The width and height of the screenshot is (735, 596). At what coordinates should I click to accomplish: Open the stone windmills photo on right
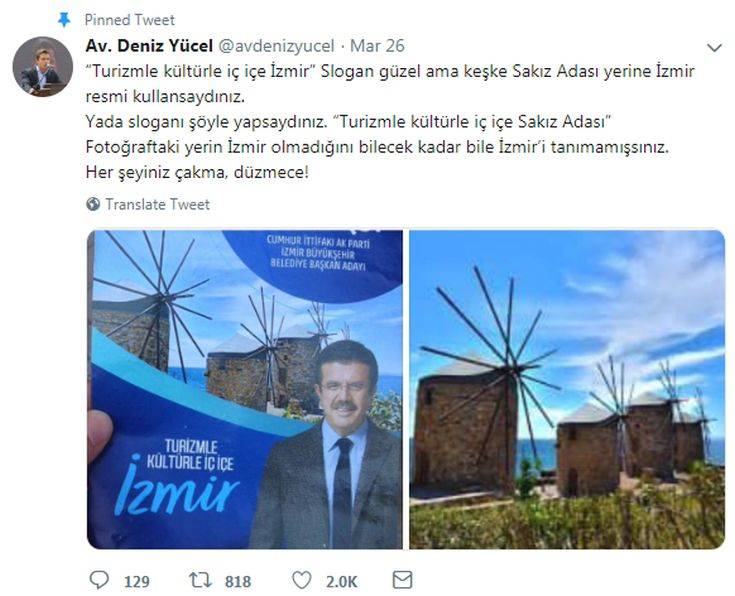pos(567,389)
